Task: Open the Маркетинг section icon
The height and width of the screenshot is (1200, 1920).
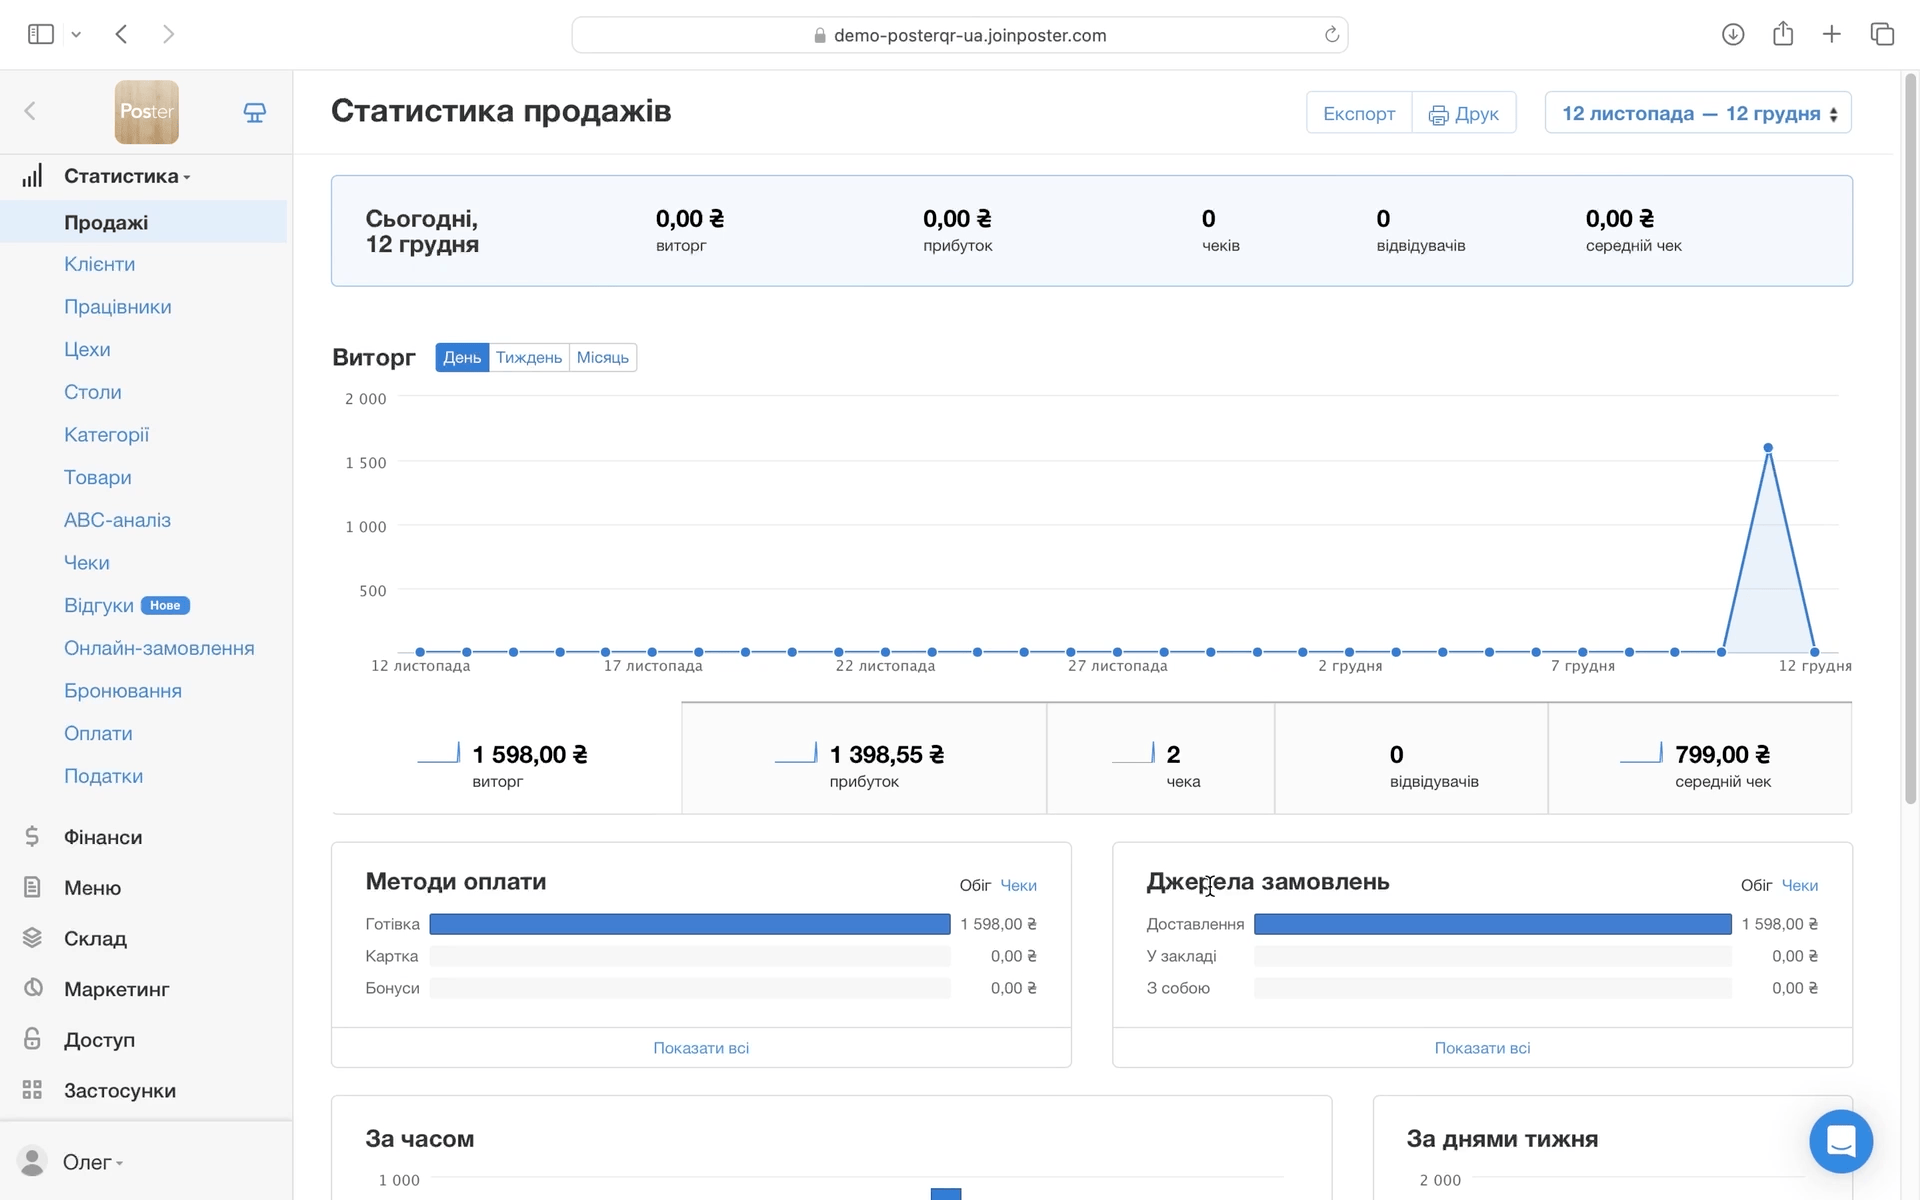Action: pyautogui.click(x=33, y=988)
